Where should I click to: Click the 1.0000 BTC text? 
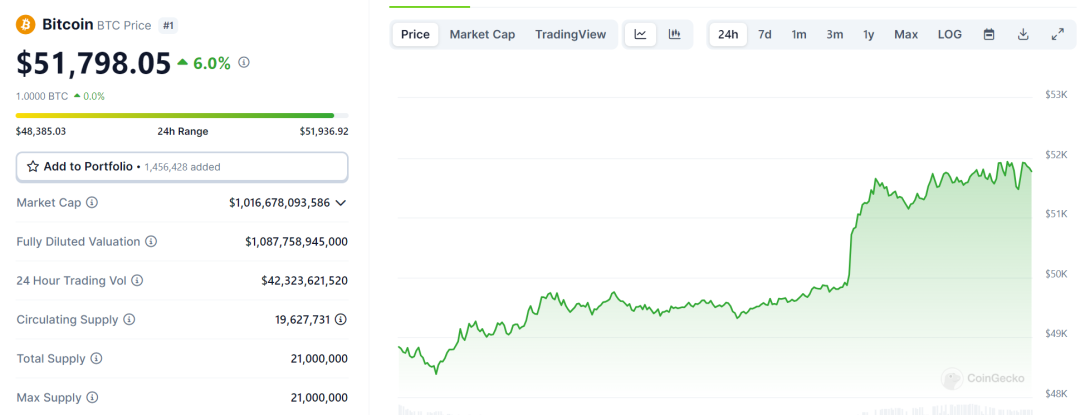[42, 96]
